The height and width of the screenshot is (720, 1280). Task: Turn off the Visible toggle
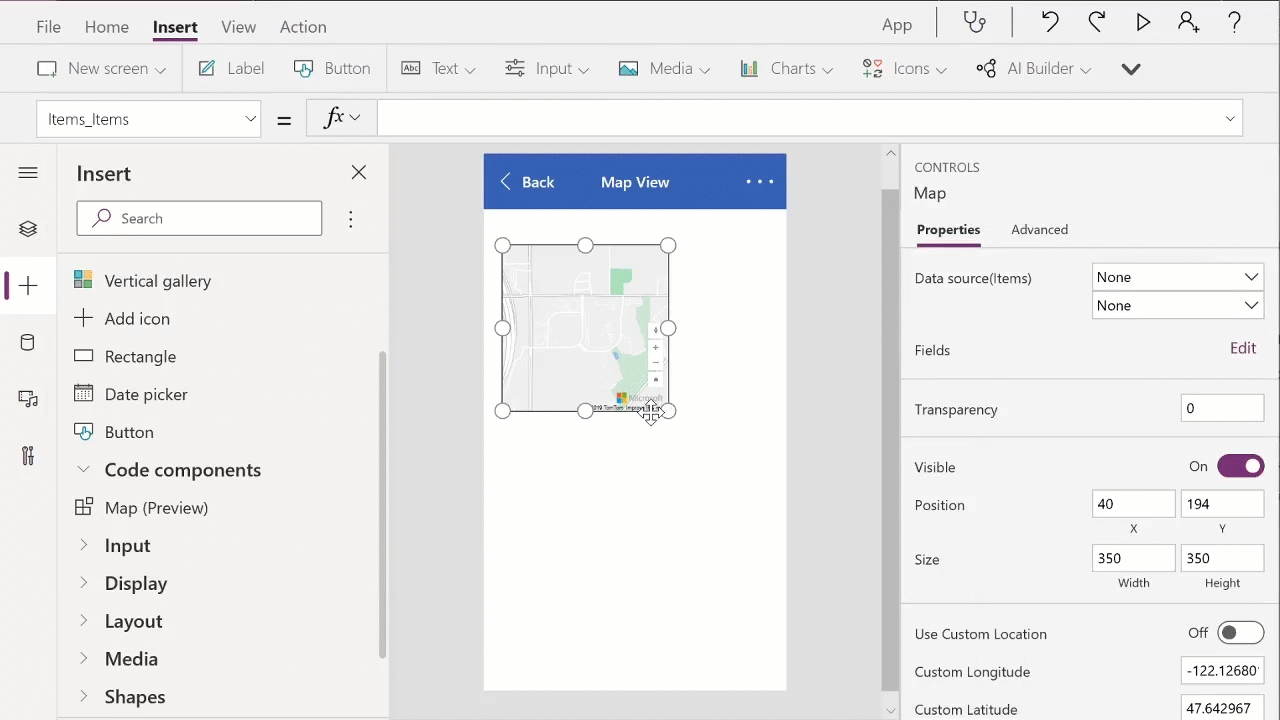(1240, 466)
